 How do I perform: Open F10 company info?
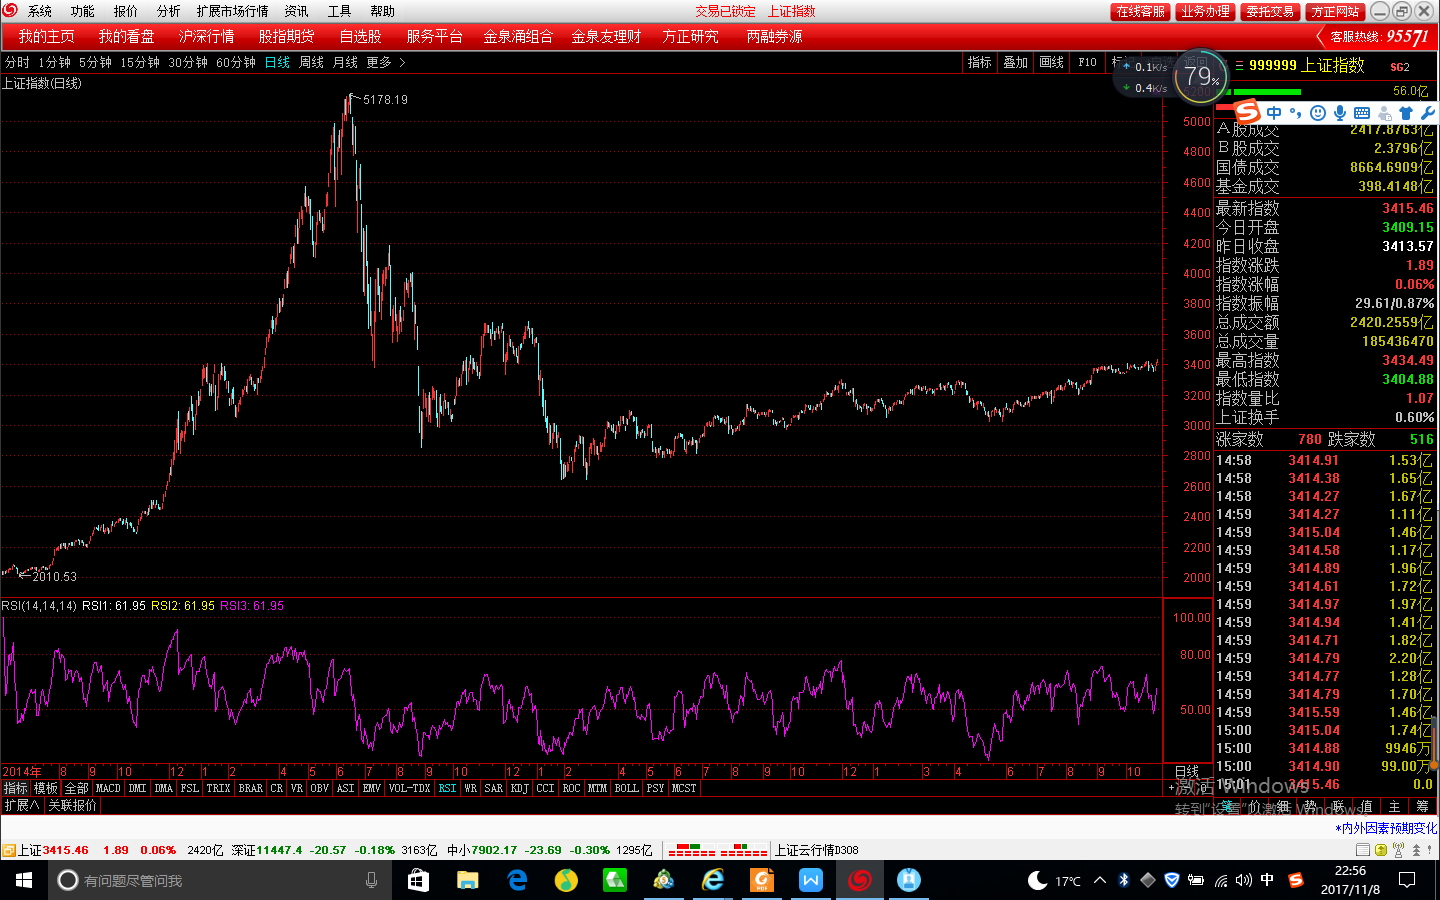coord(1087,62)
